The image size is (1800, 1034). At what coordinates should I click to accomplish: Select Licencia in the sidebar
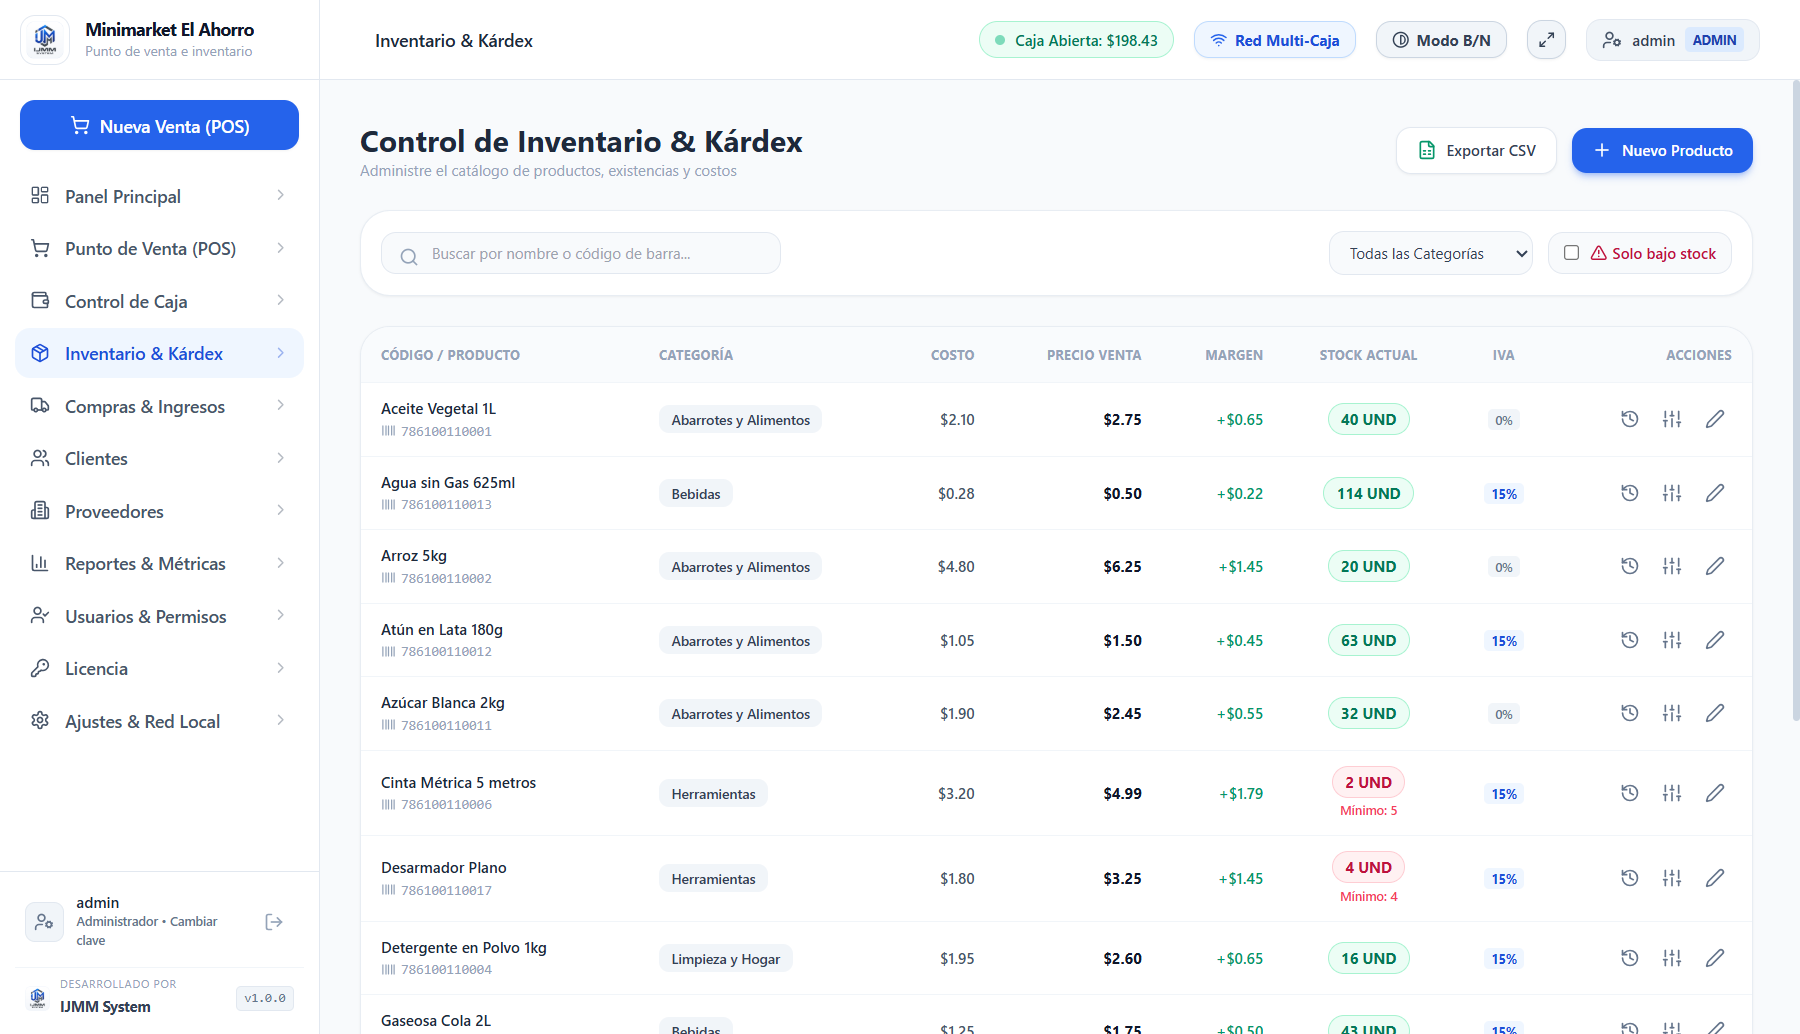click(x=159, y=669)
